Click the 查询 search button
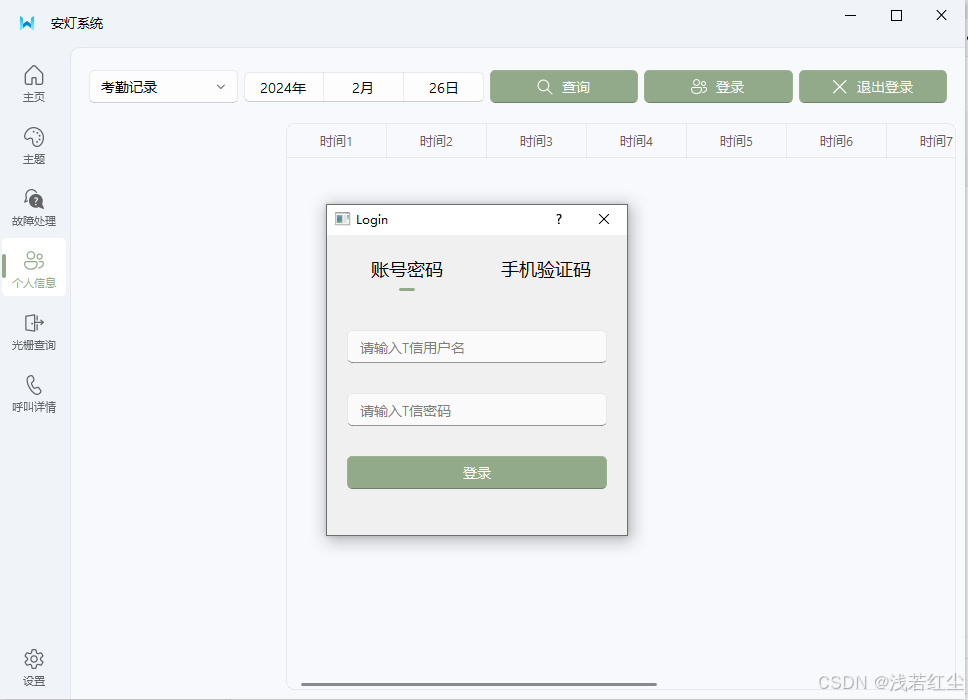 pyautogui.click(x=563, y=87)
